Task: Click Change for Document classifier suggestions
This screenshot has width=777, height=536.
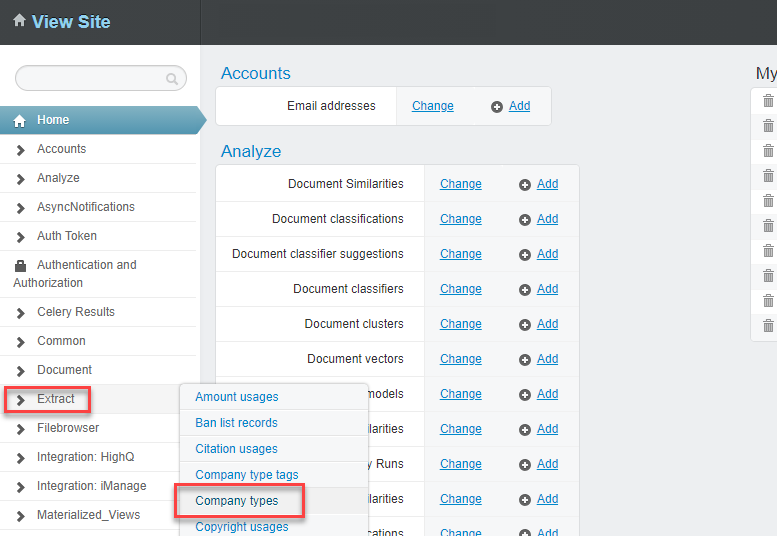Action: tap(460, 254)
